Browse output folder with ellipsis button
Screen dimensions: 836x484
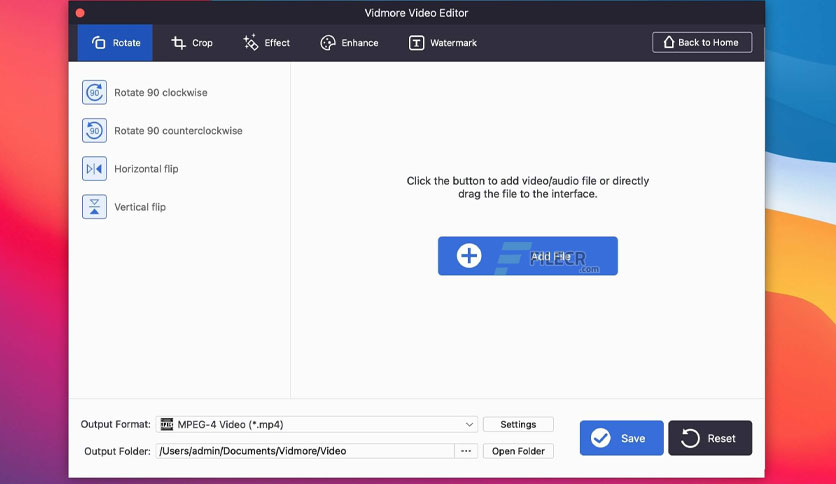point(466,451)
